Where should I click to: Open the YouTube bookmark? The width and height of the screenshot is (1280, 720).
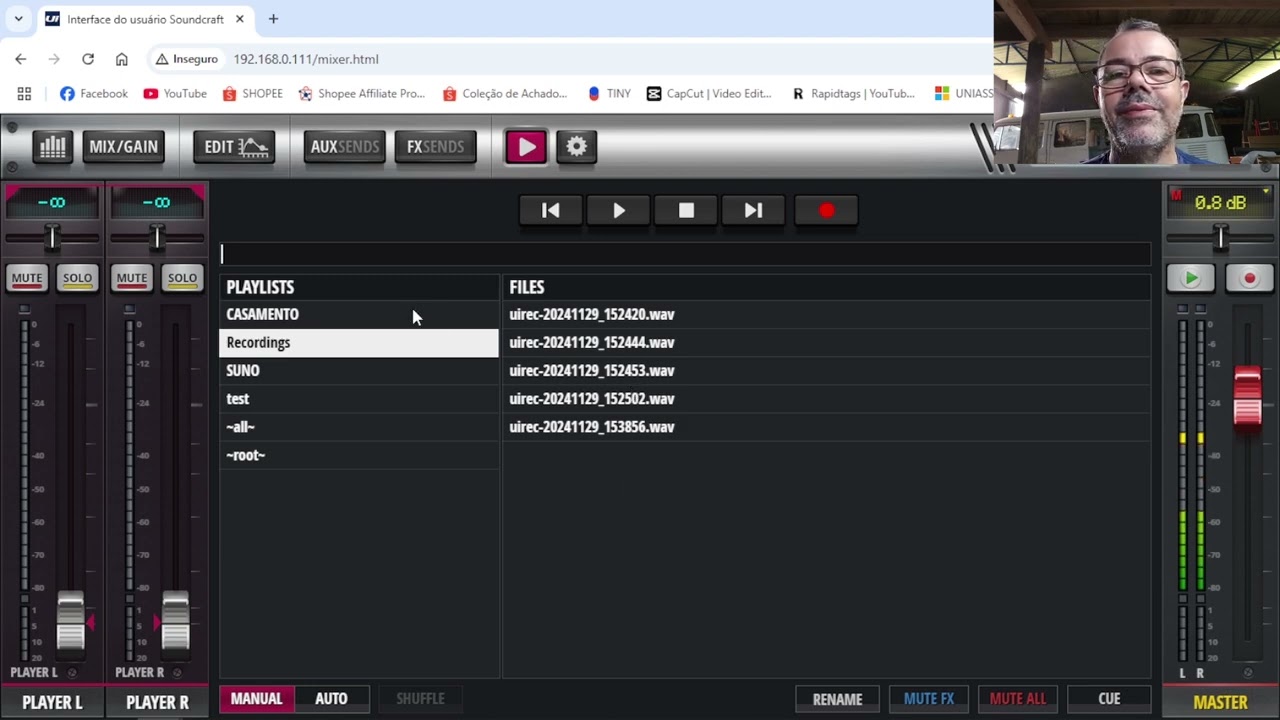175,93
